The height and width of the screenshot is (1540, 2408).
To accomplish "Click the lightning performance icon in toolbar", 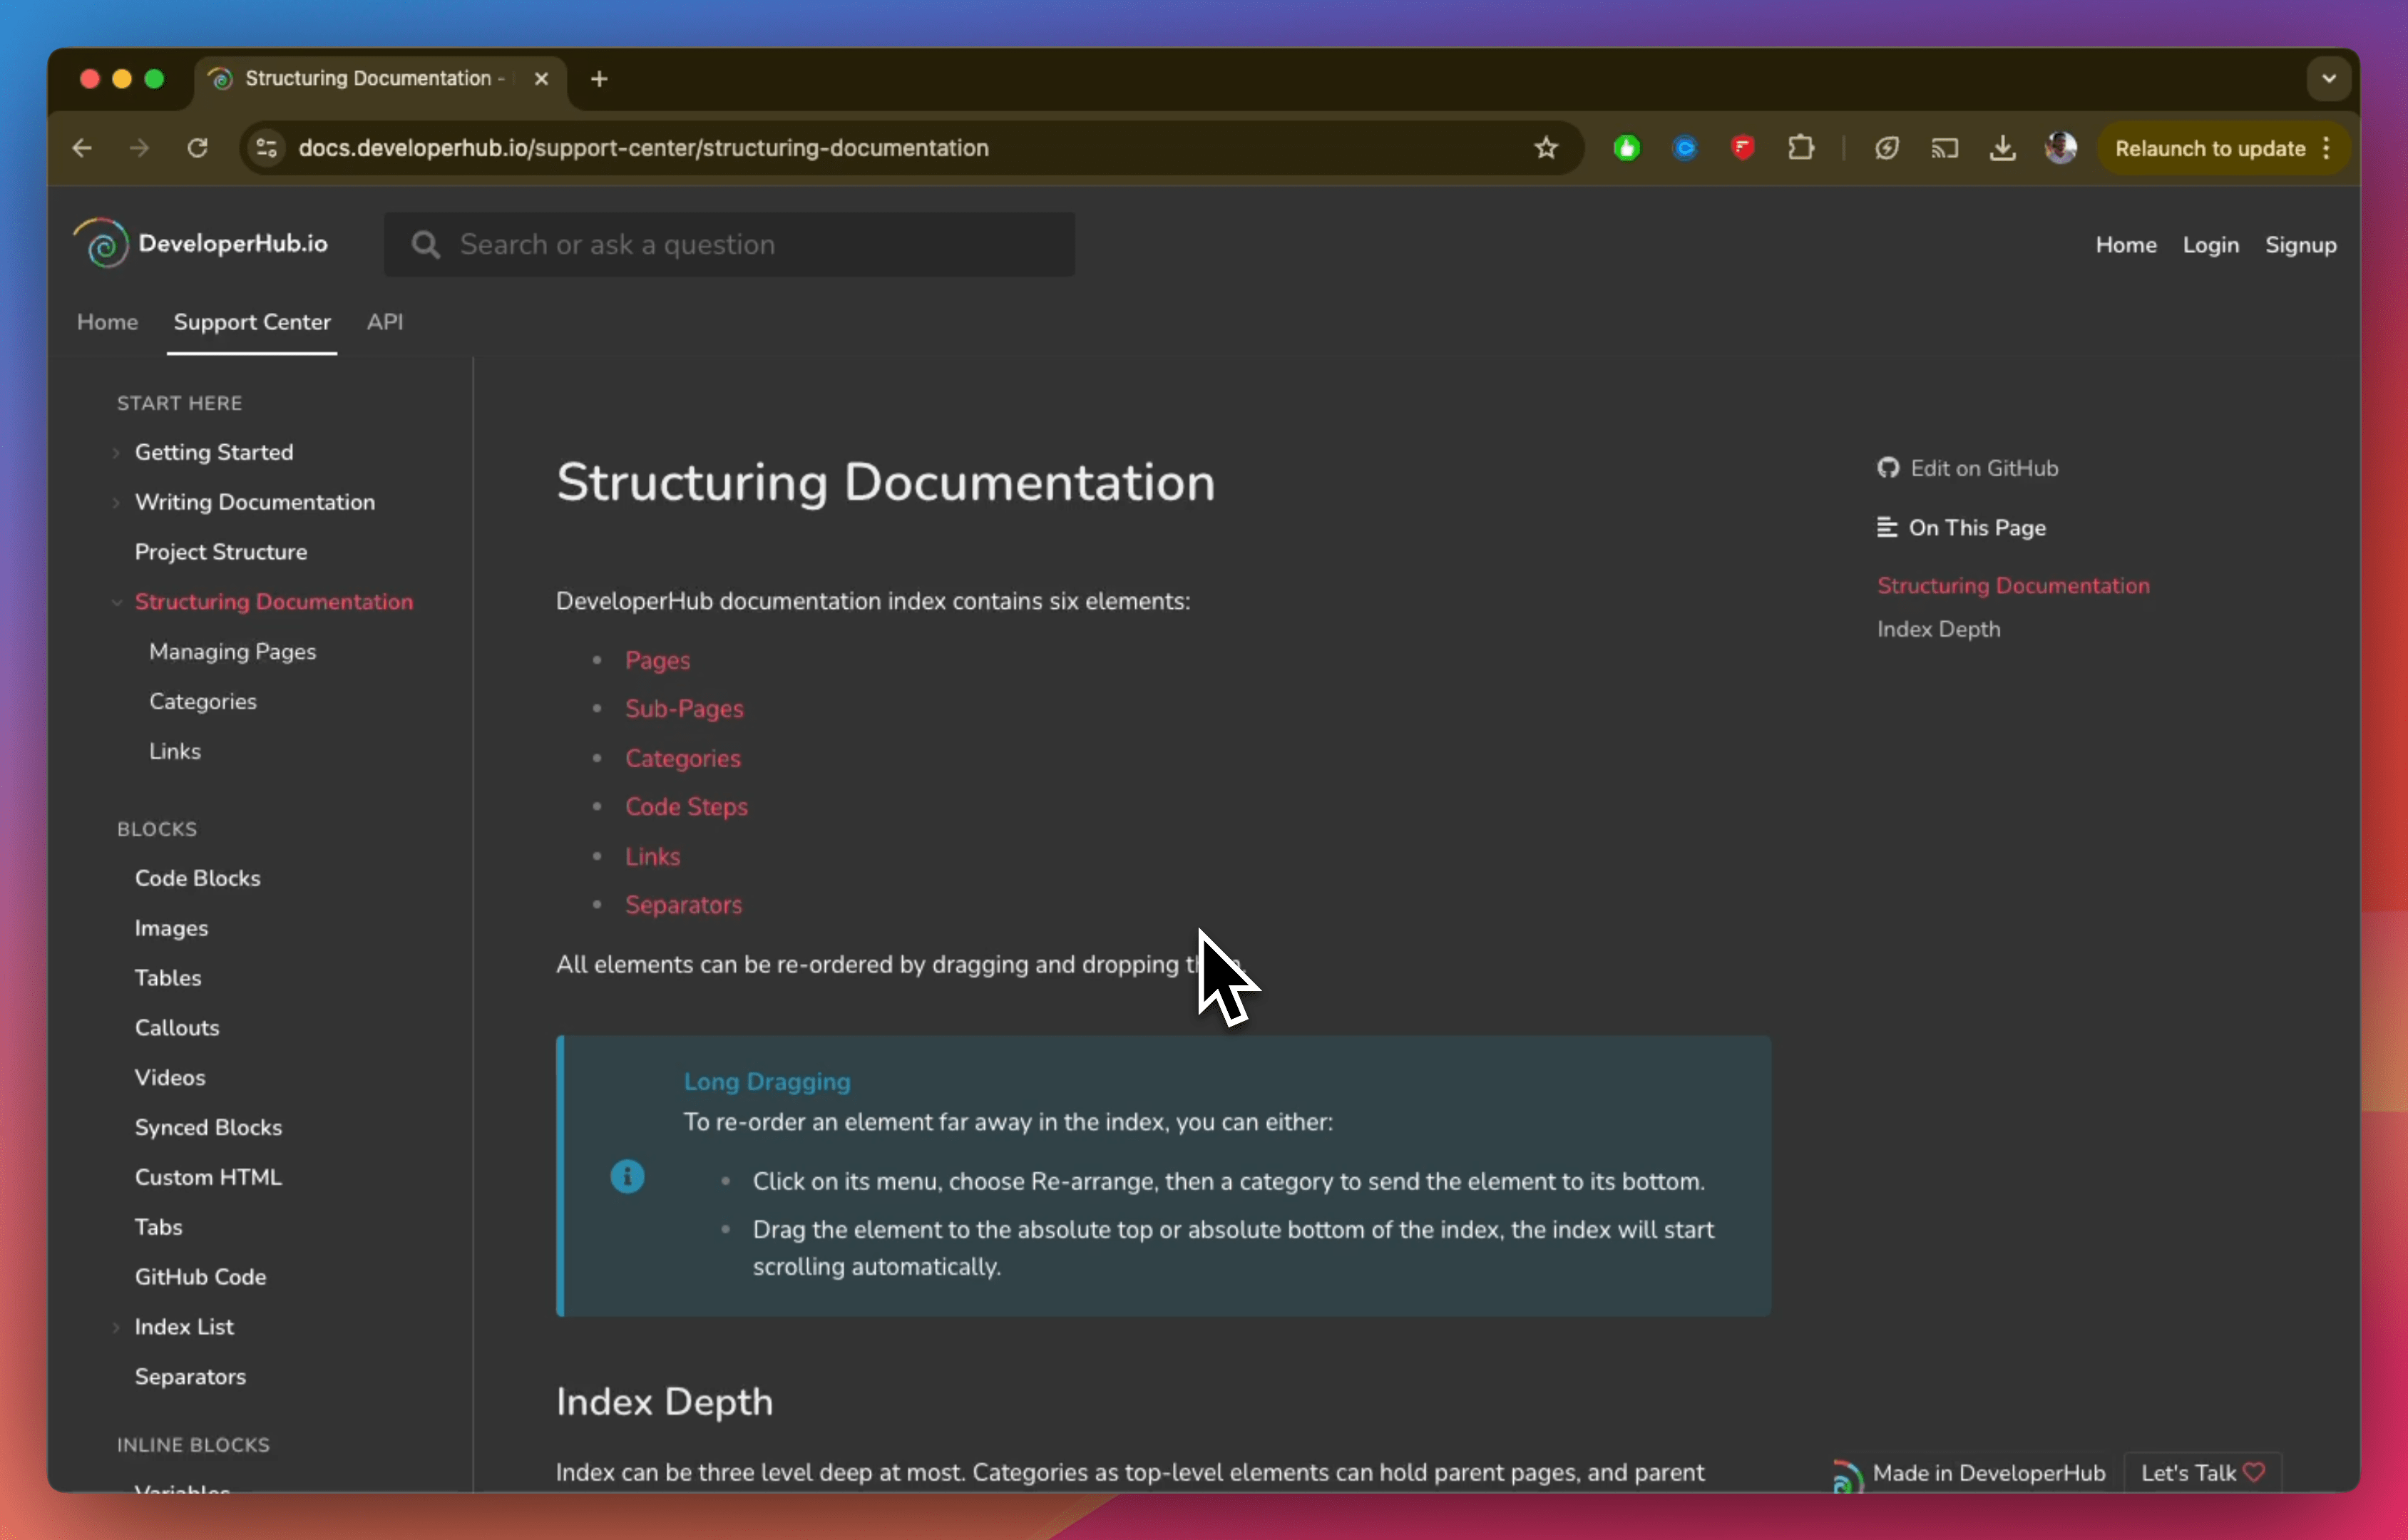I will tap(1886, 148).
